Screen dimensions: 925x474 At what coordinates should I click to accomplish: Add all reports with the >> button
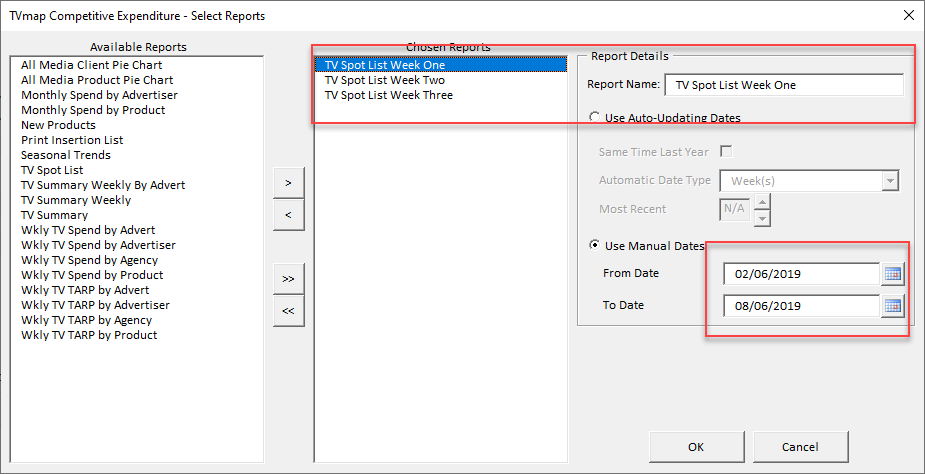click(288, 279)
